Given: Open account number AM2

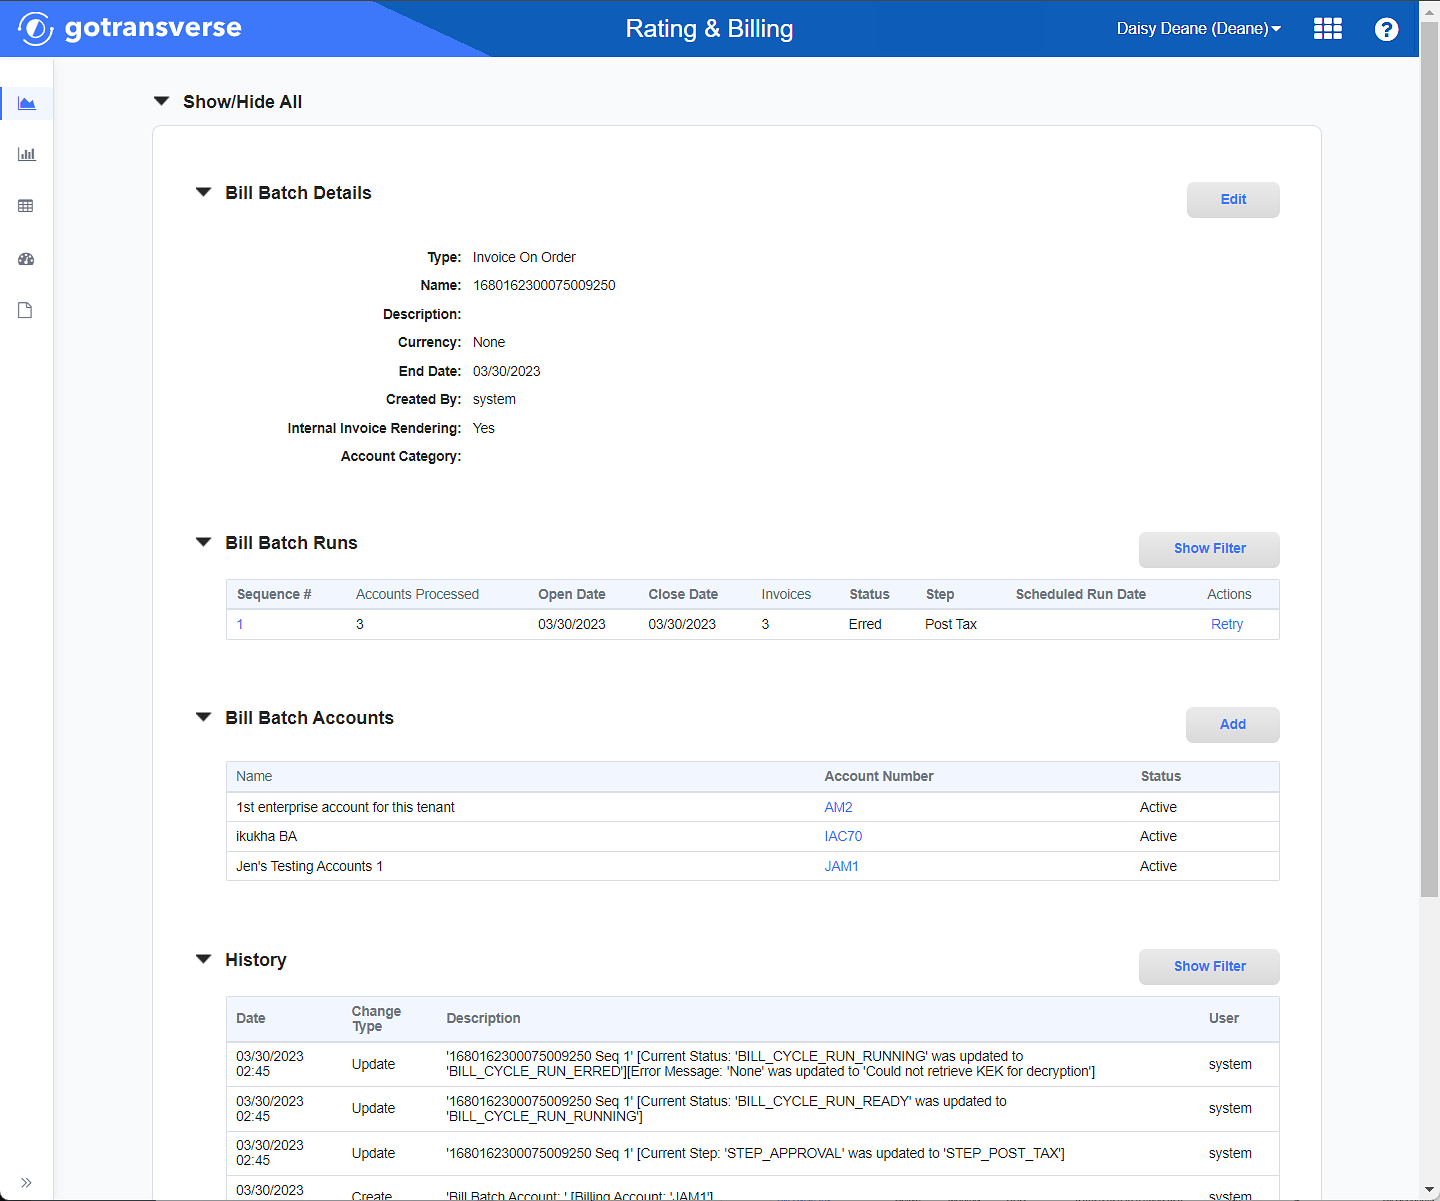Looking at the screenshot, I should [838, 807].
